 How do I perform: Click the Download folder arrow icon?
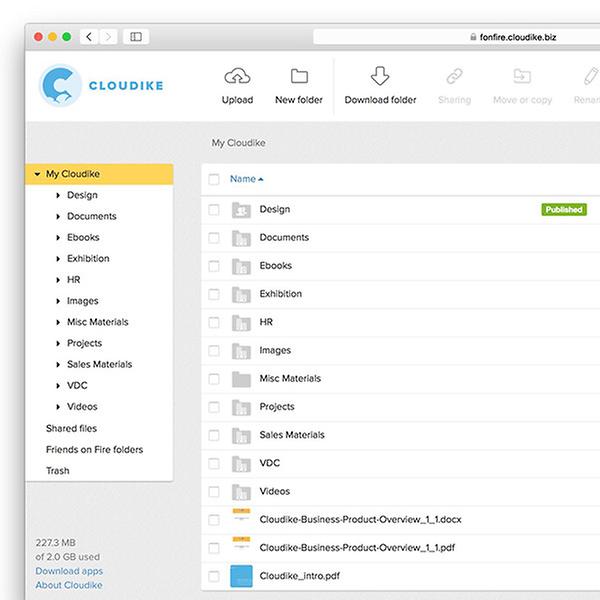pyautogui.click(x=380, y=76)
